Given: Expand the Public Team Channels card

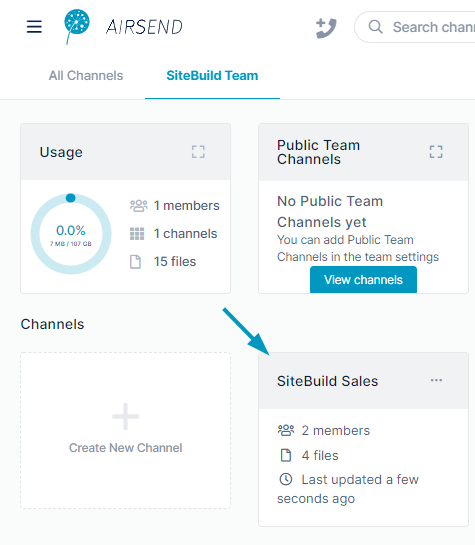Looking at the screenshot, I should 436,152.
